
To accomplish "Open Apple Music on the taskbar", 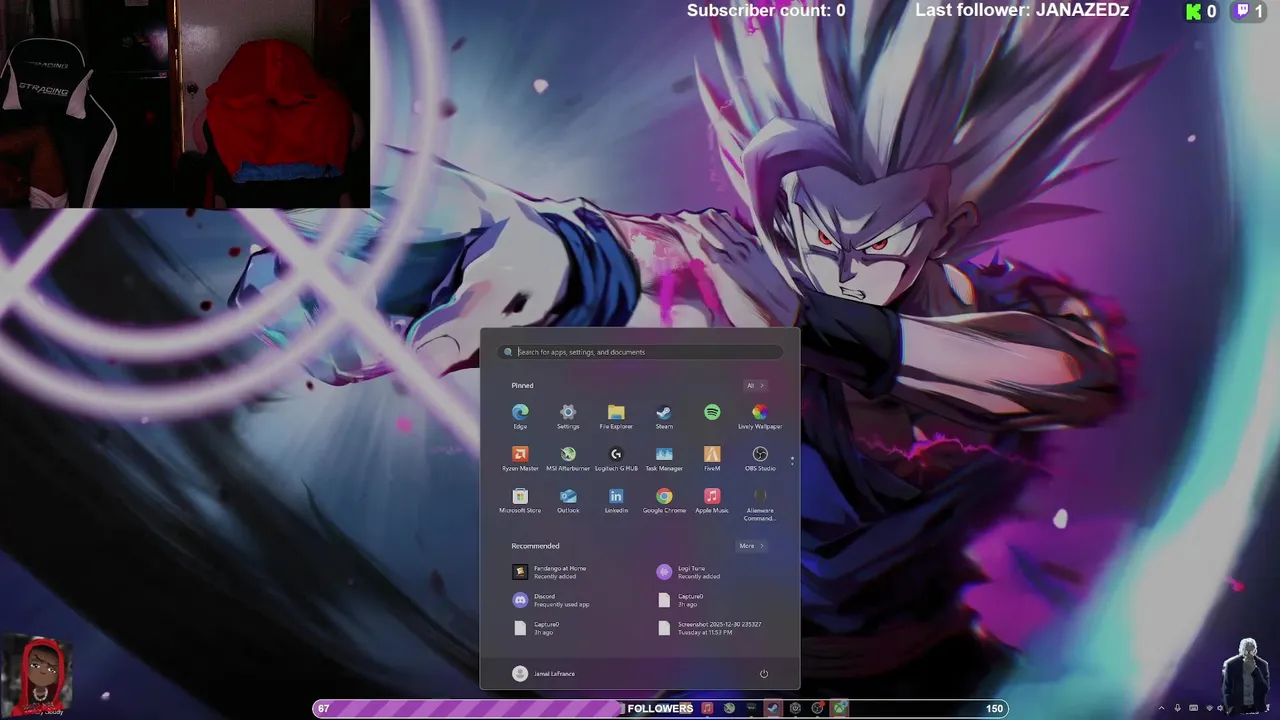I will tap(707, 708).
